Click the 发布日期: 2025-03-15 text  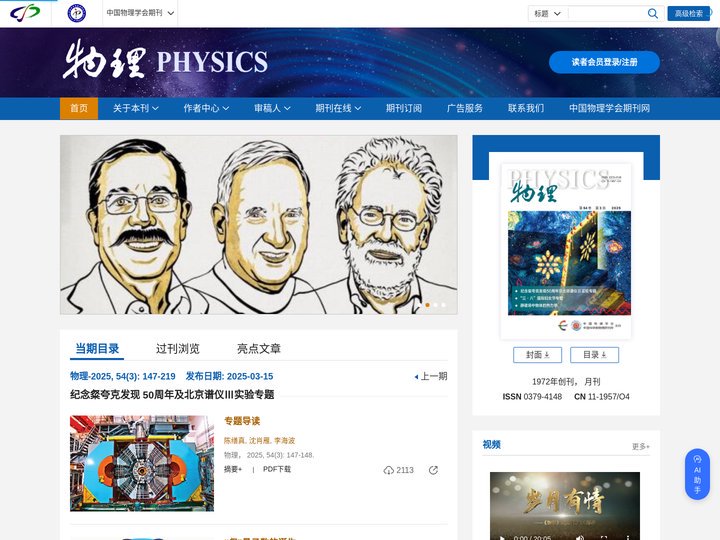[229, 377]
